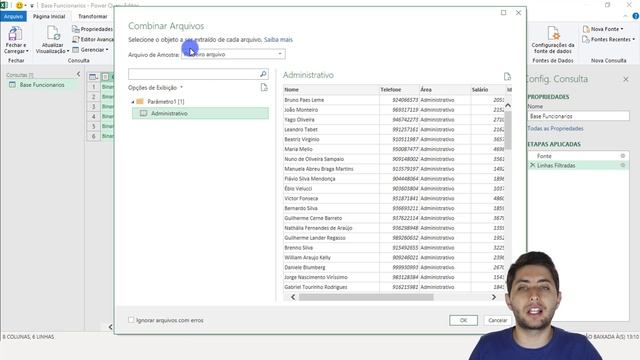Collapse the Parâmetro1 [1] folder
640x360 pixels.
[x=133, y=102]
